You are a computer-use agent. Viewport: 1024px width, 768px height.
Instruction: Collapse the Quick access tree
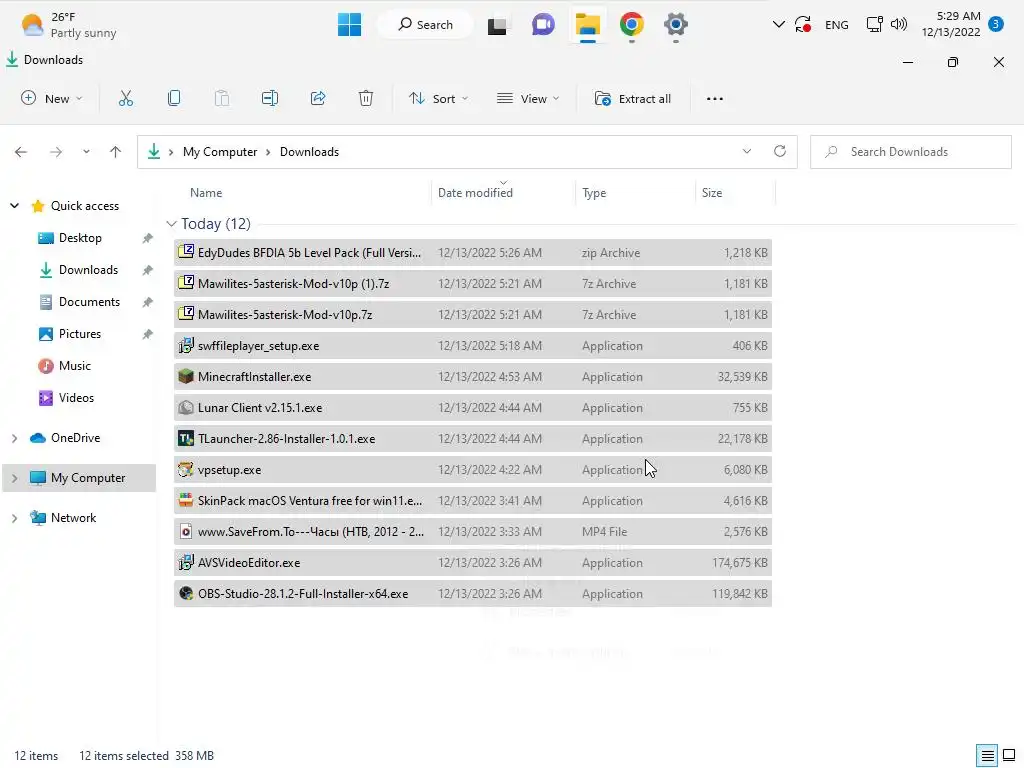(14, 206)
